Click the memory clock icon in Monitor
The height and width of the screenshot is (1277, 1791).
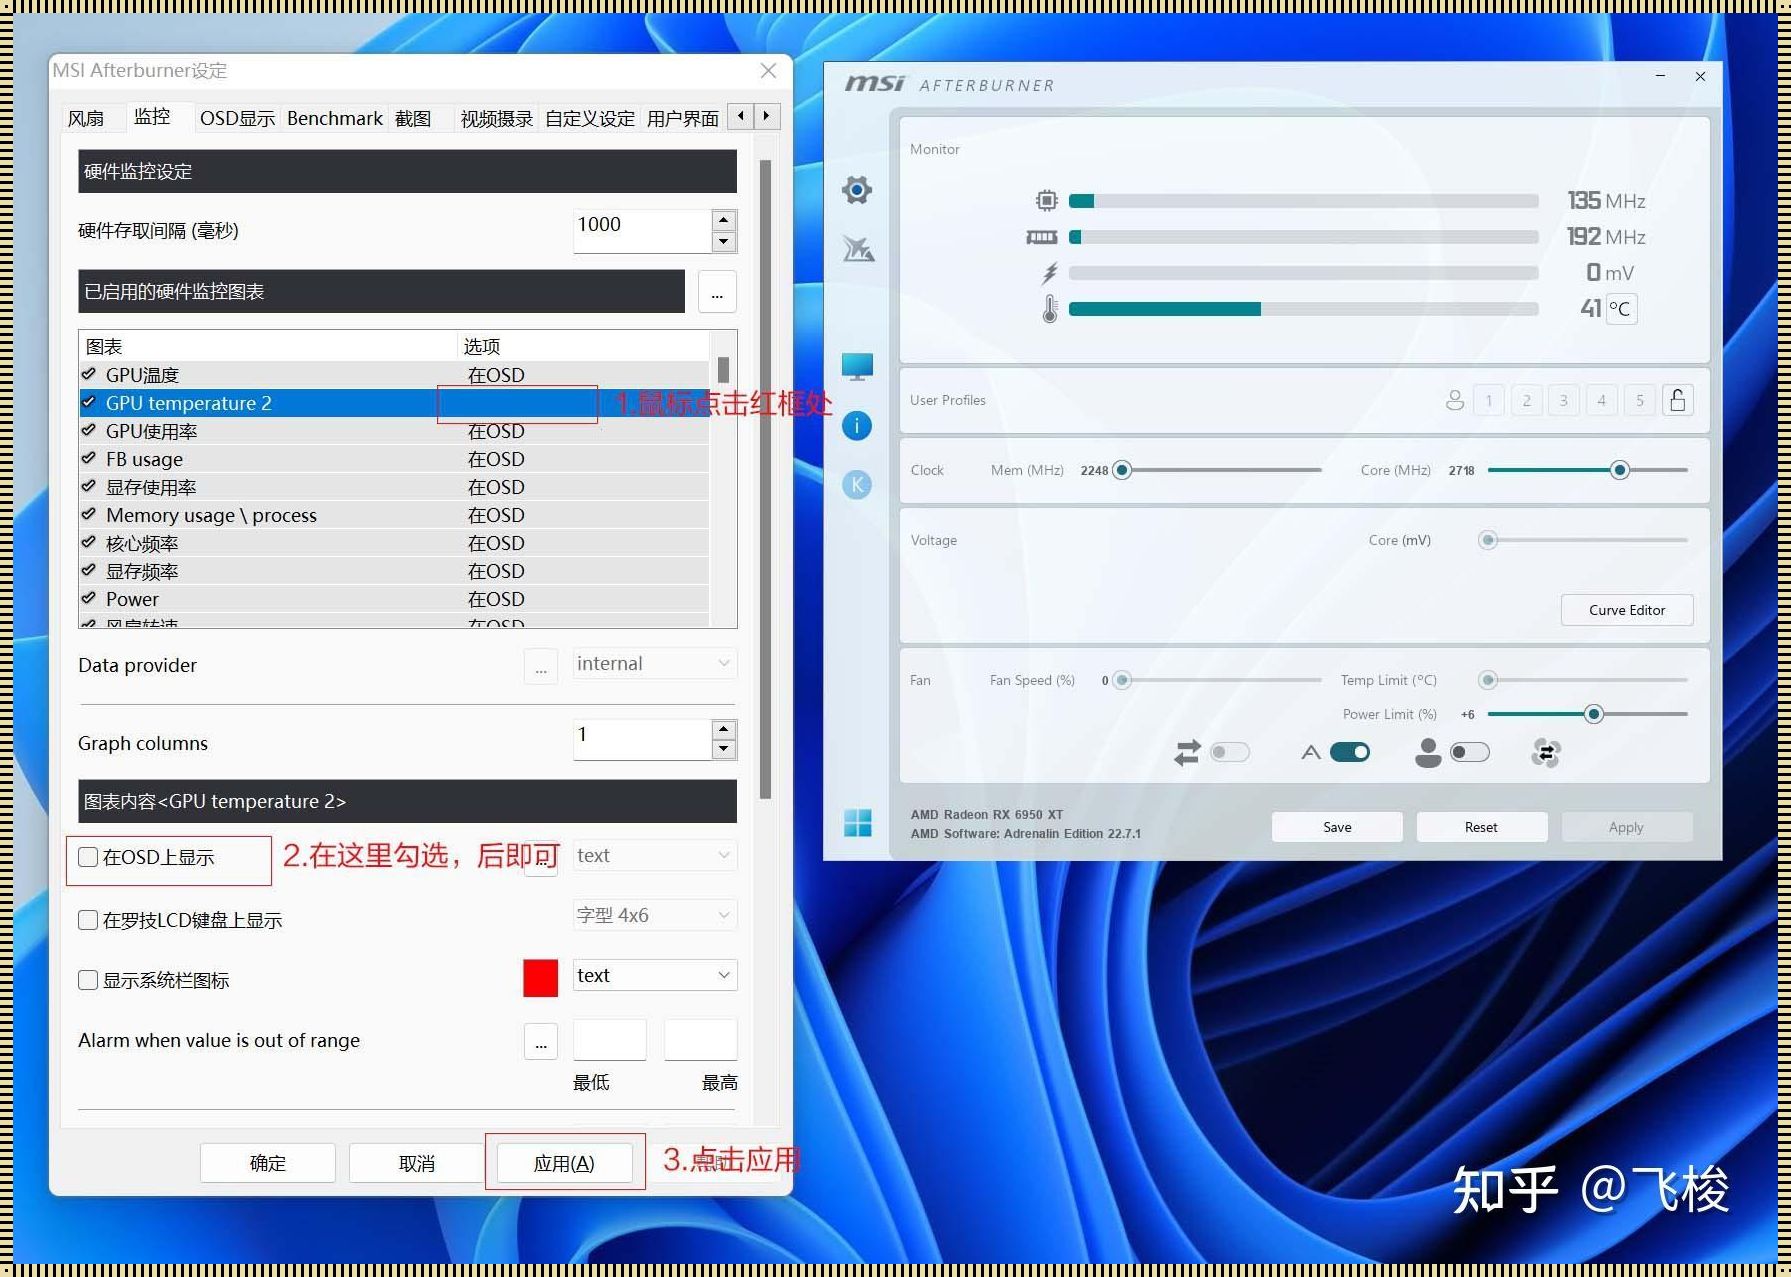coord(1042,237)
